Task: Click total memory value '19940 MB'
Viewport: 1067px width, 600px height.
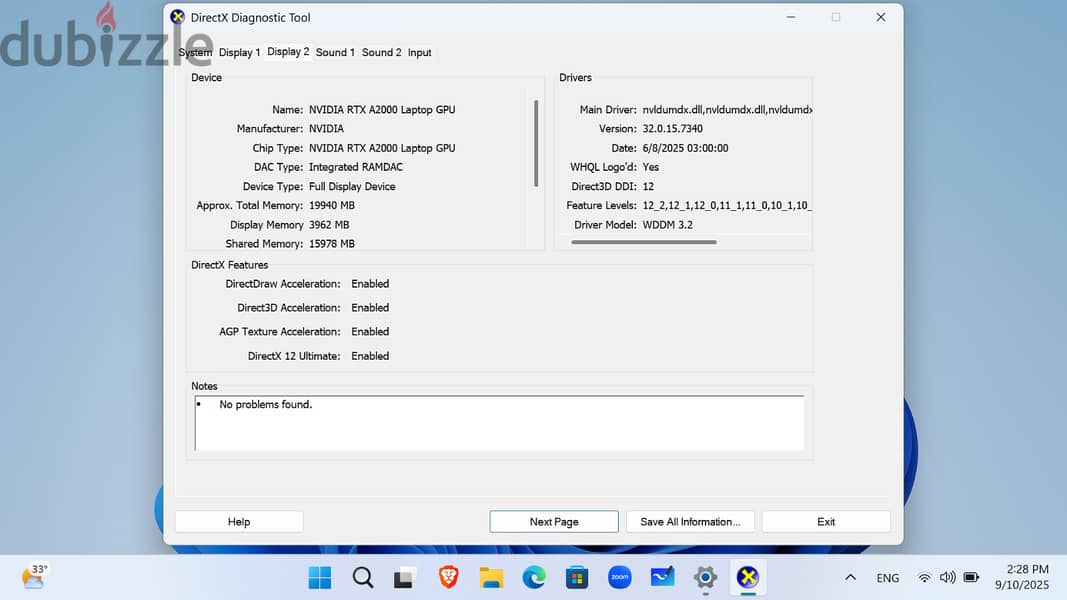Action: coord(331,205)
